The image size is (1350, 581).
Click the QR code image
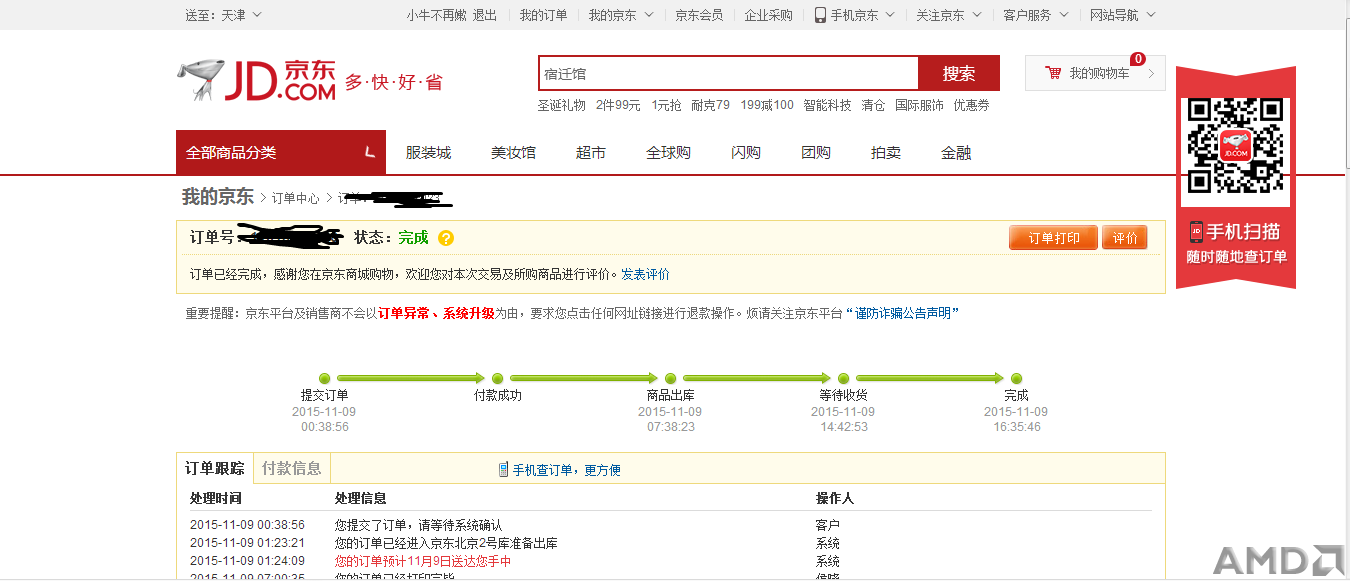click(1235, 146)
